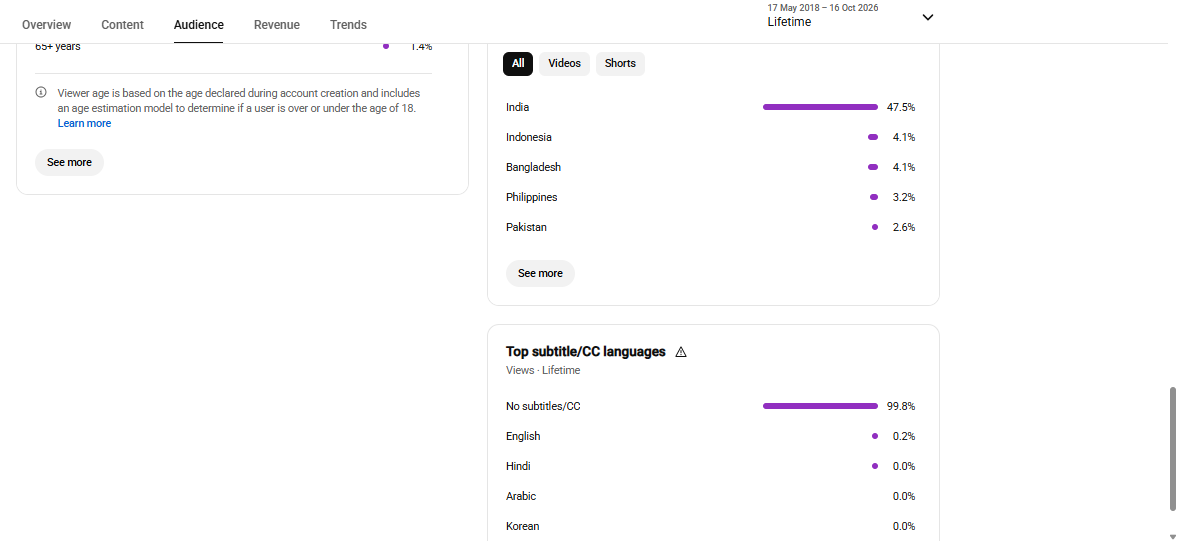Click See more under viewer age card

pos(69,162)
